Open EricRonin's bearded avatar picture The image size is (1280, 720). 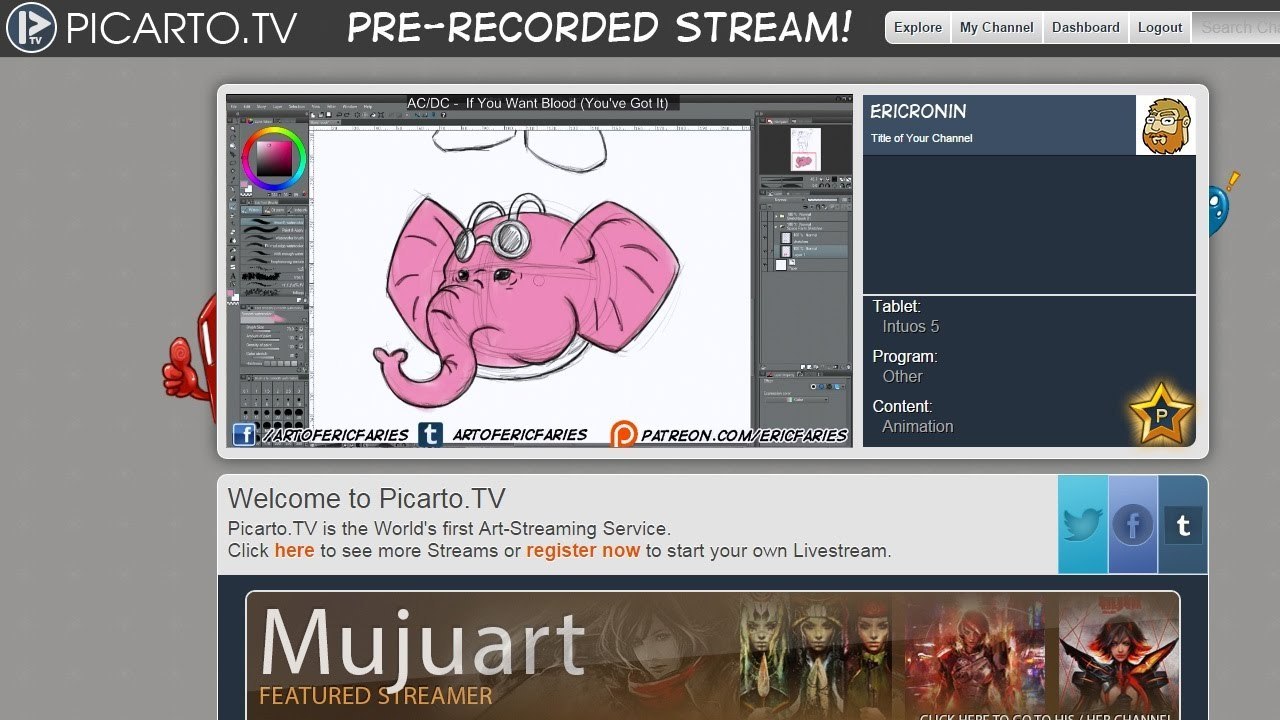pyautogui.click(x=1165, y=125)
